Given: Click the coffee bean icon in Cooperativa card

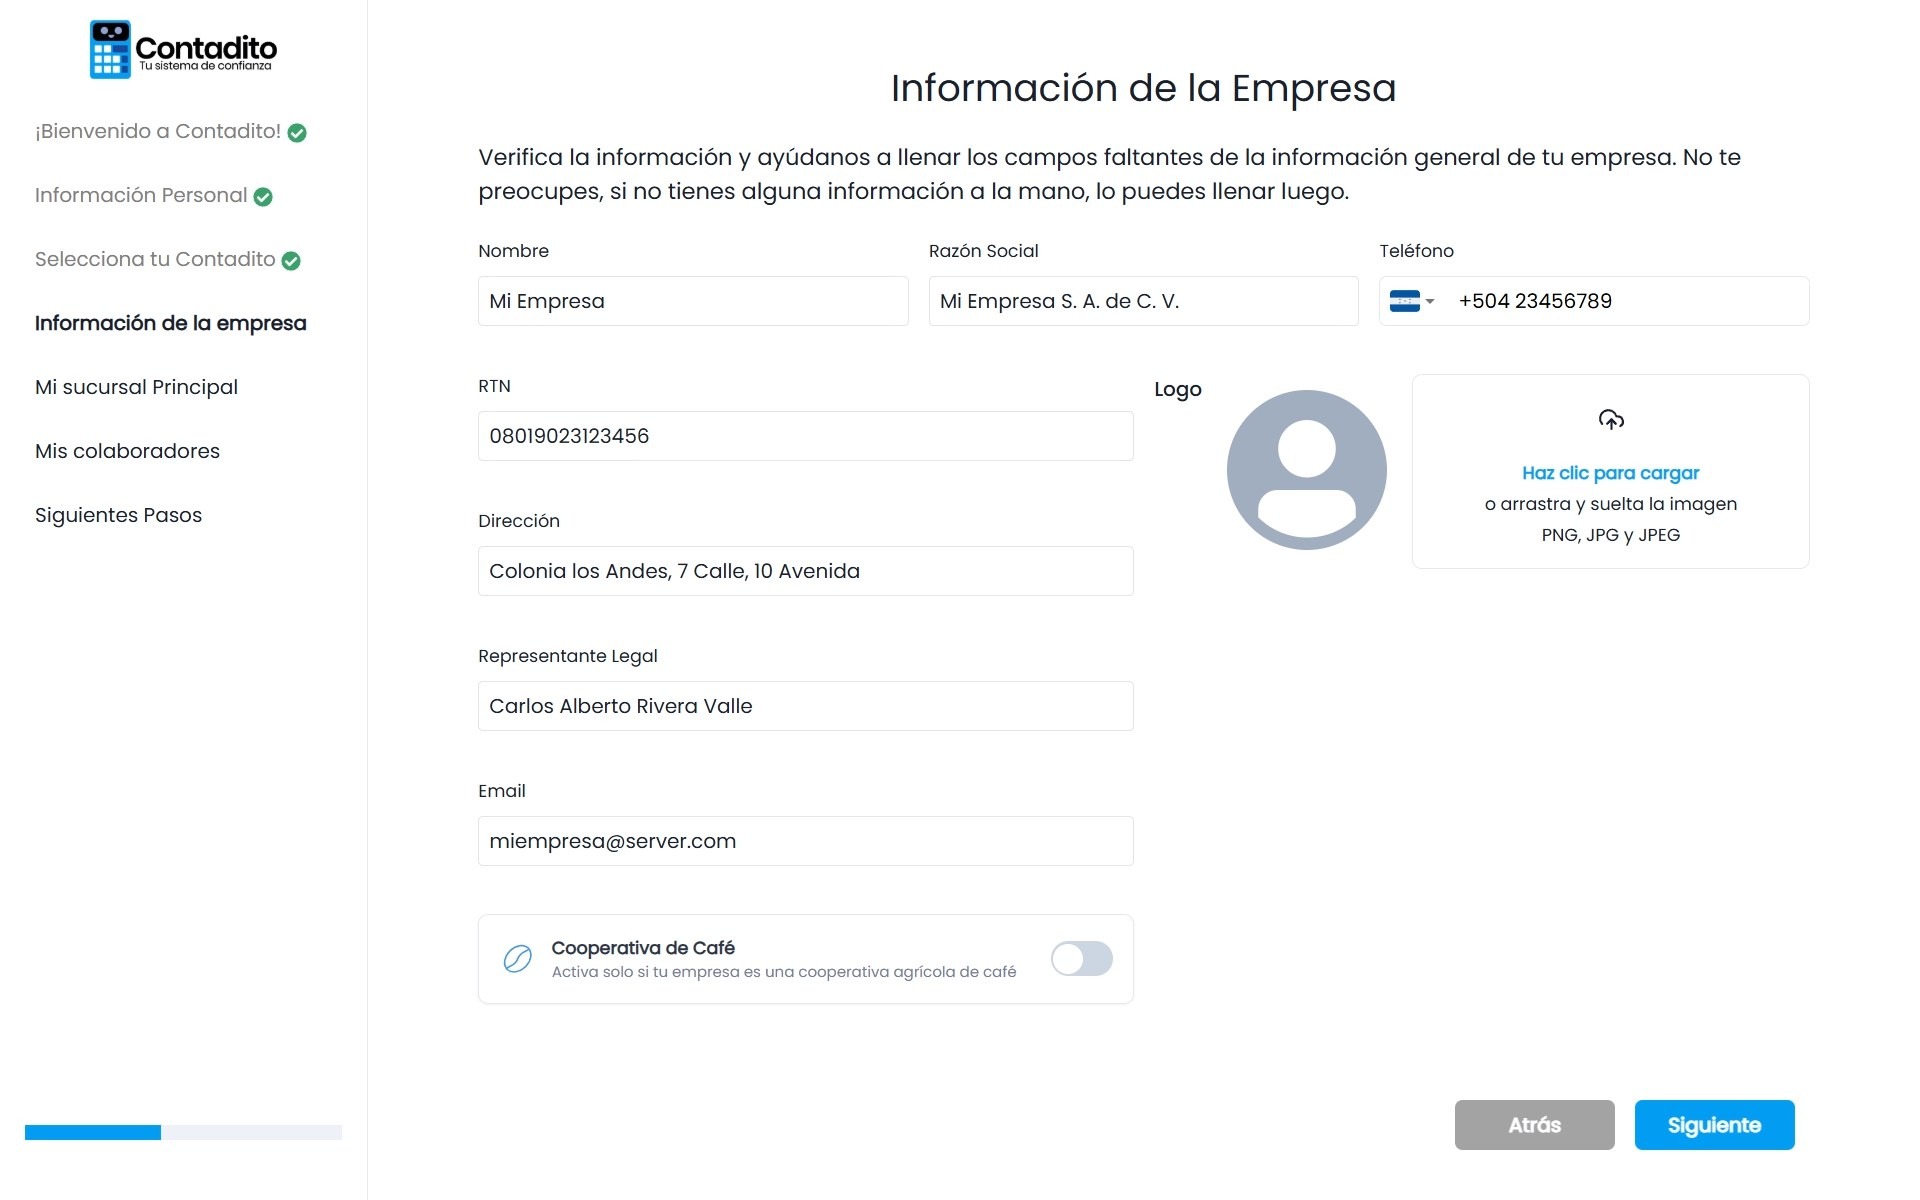Looking at the screenshot, I should pos(517,958).
